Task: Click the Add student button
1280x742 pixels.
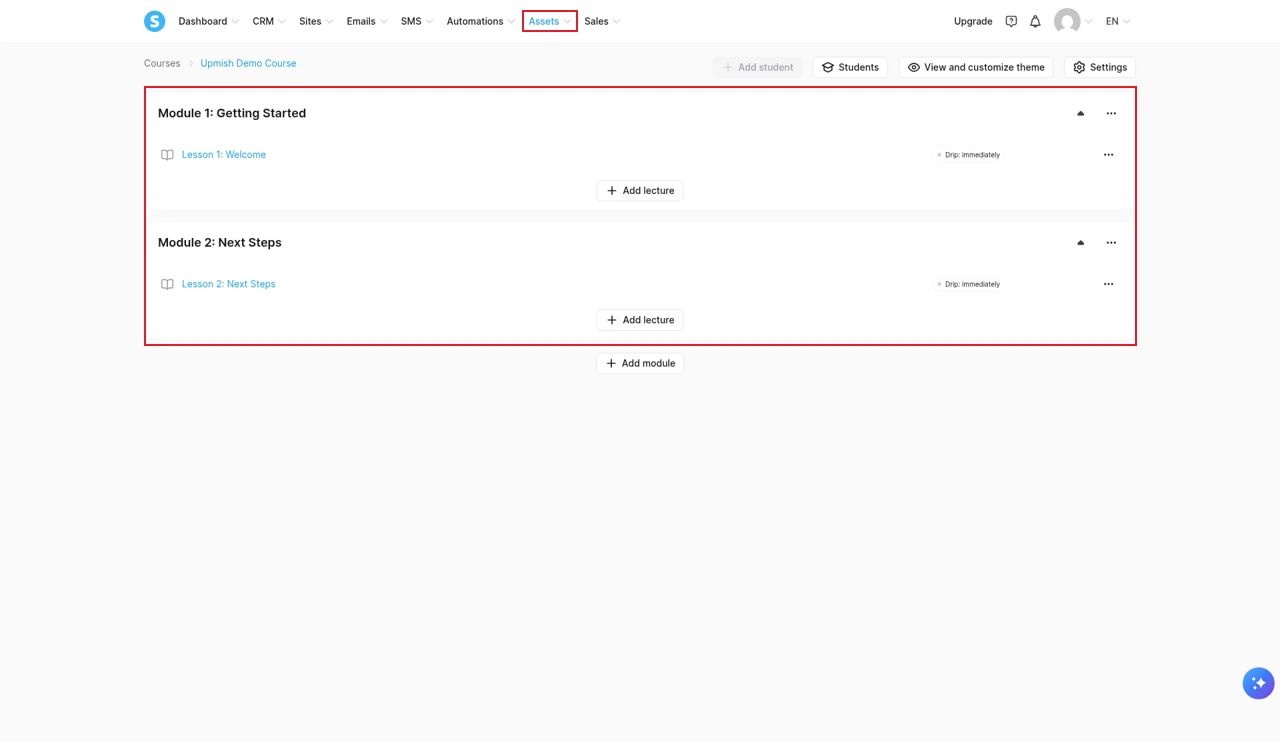Action: [x=758, y=67]
